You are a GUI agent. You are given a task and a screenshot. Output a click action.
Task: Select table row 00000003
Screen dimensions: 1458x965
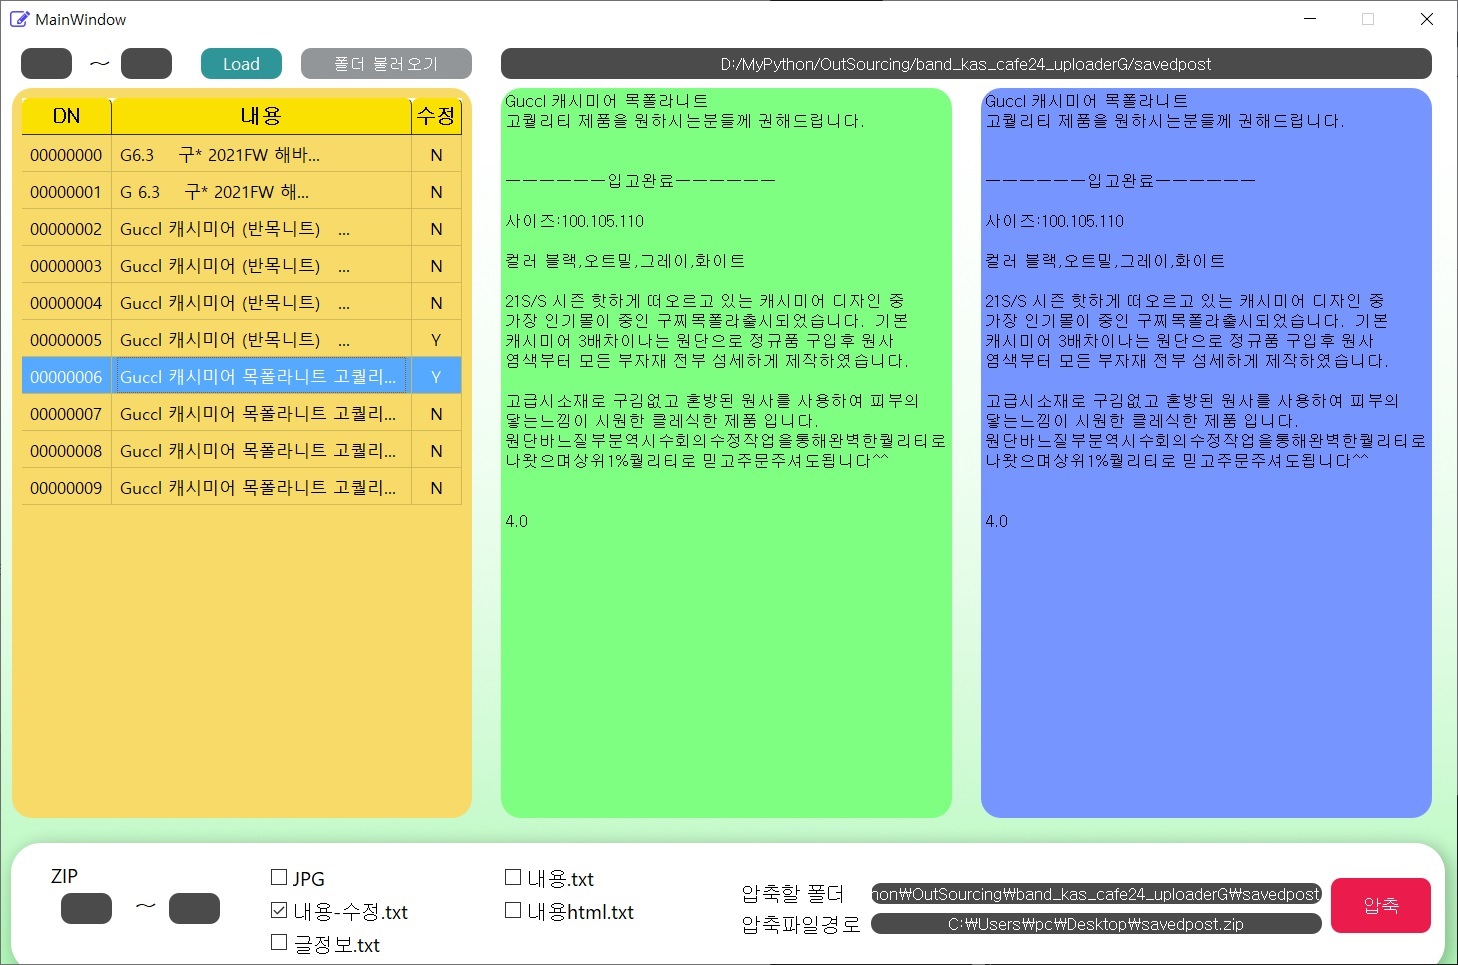pos(240,264)
